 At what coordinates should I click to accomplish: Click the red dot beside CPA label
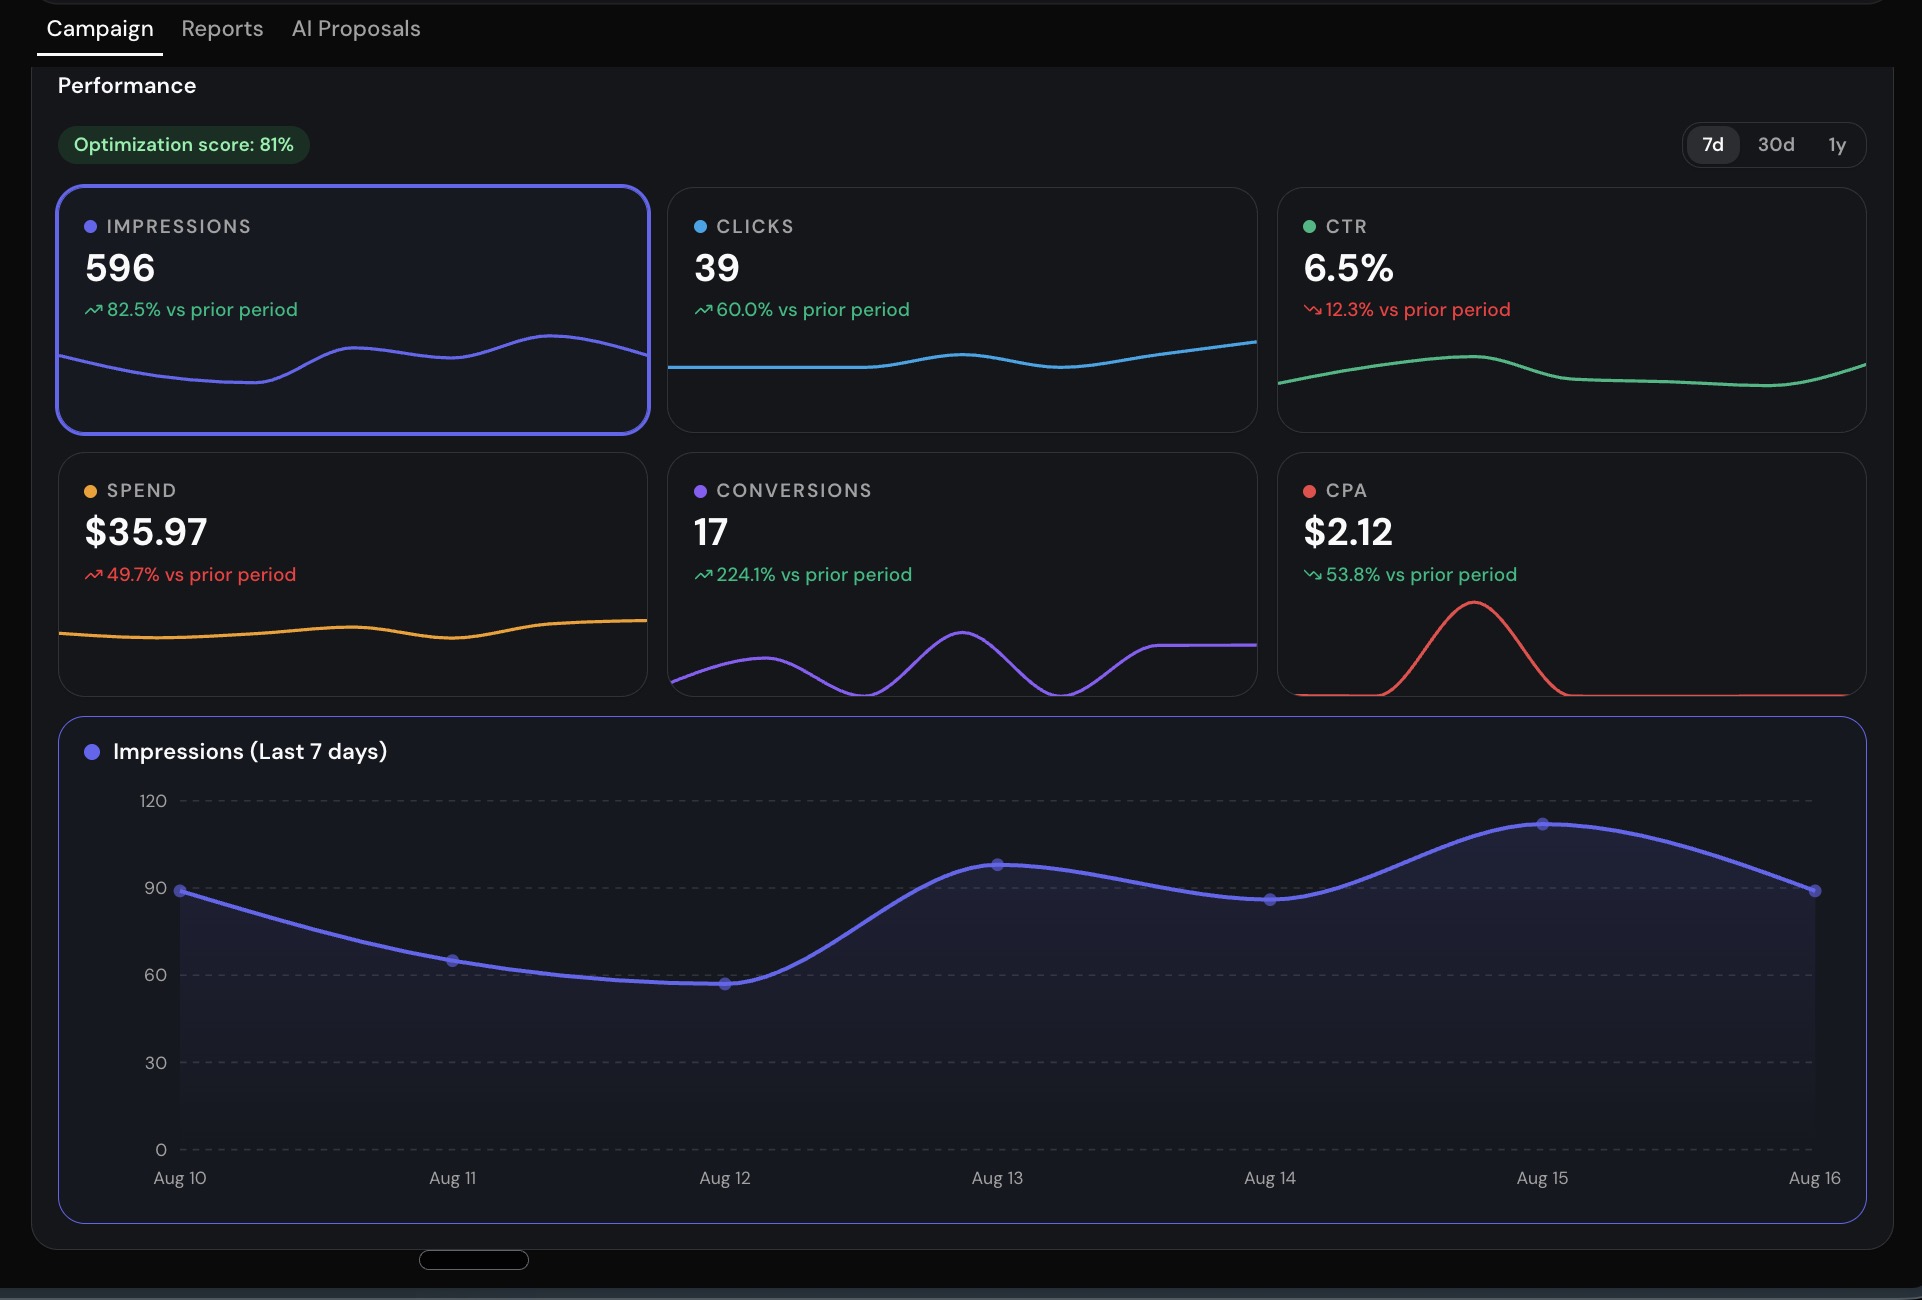pyautogui.click(x=1309, y=491)
